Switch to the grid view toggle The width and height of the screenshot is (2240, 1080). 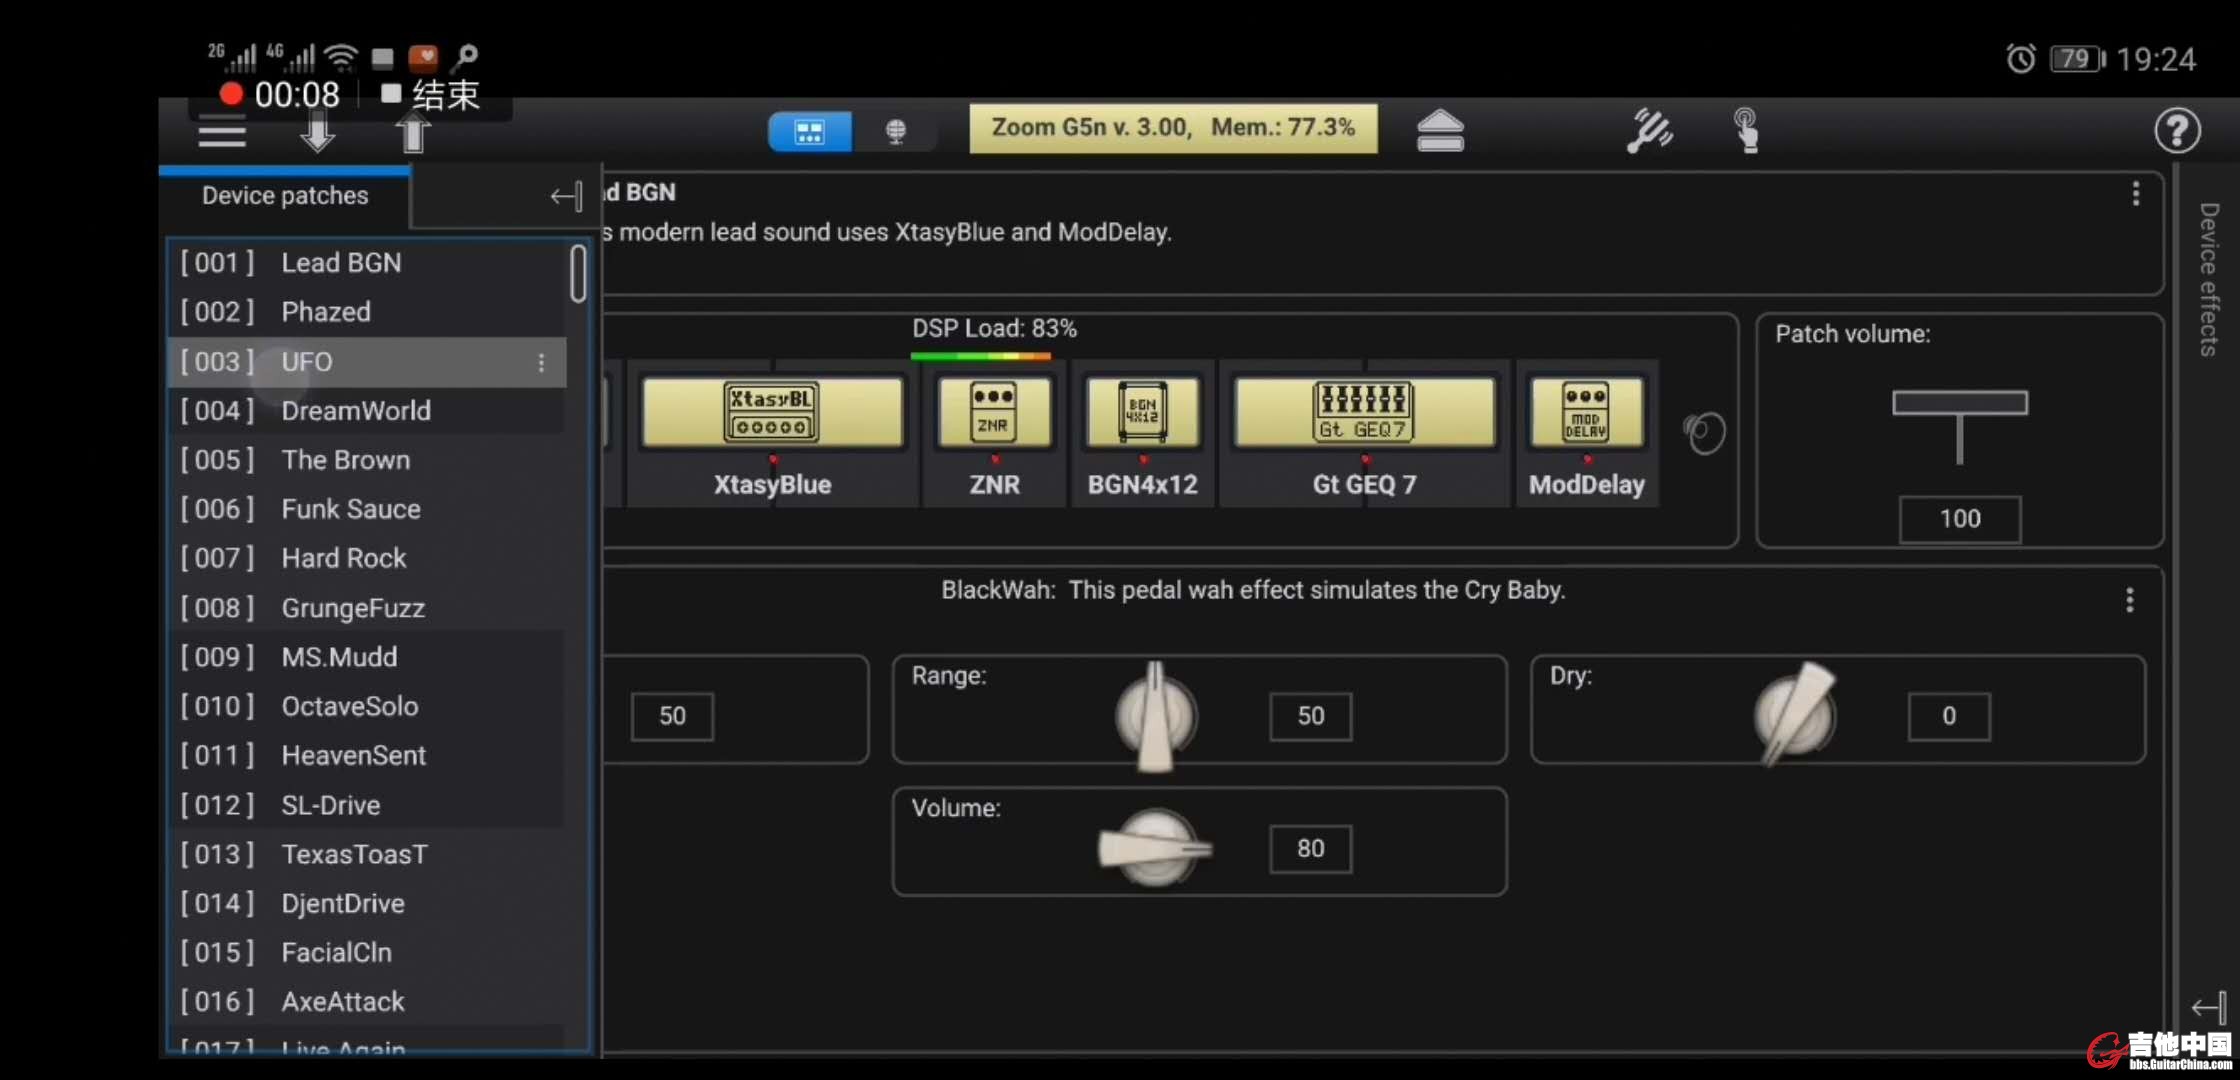[x=810, y=131]
